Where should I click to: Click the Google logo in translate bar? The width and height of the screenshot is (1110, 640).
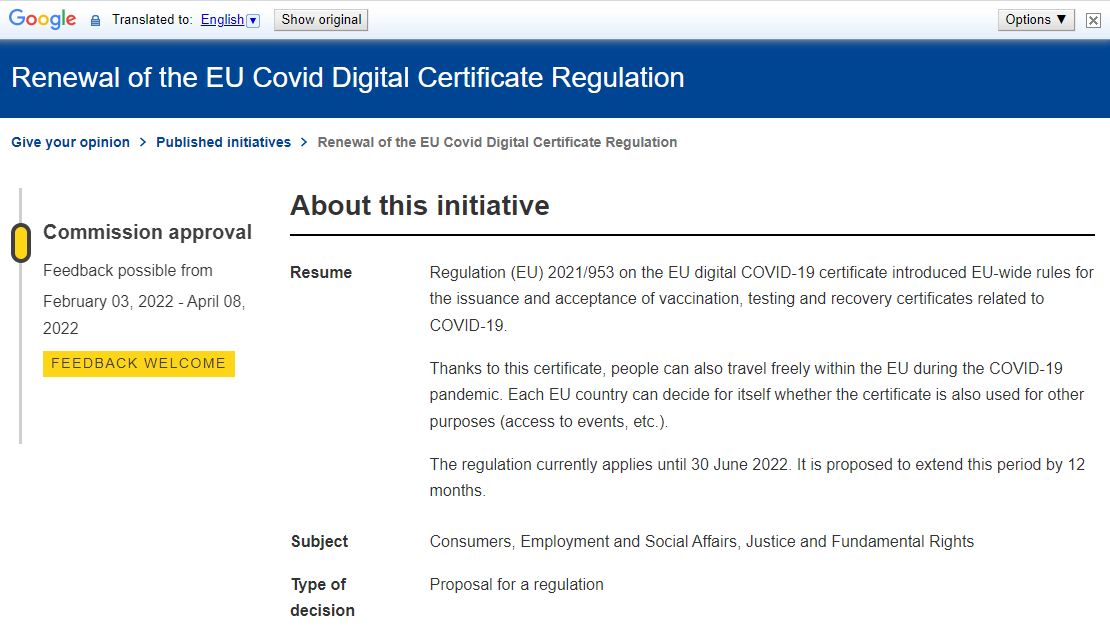click(x=42, y=19)
